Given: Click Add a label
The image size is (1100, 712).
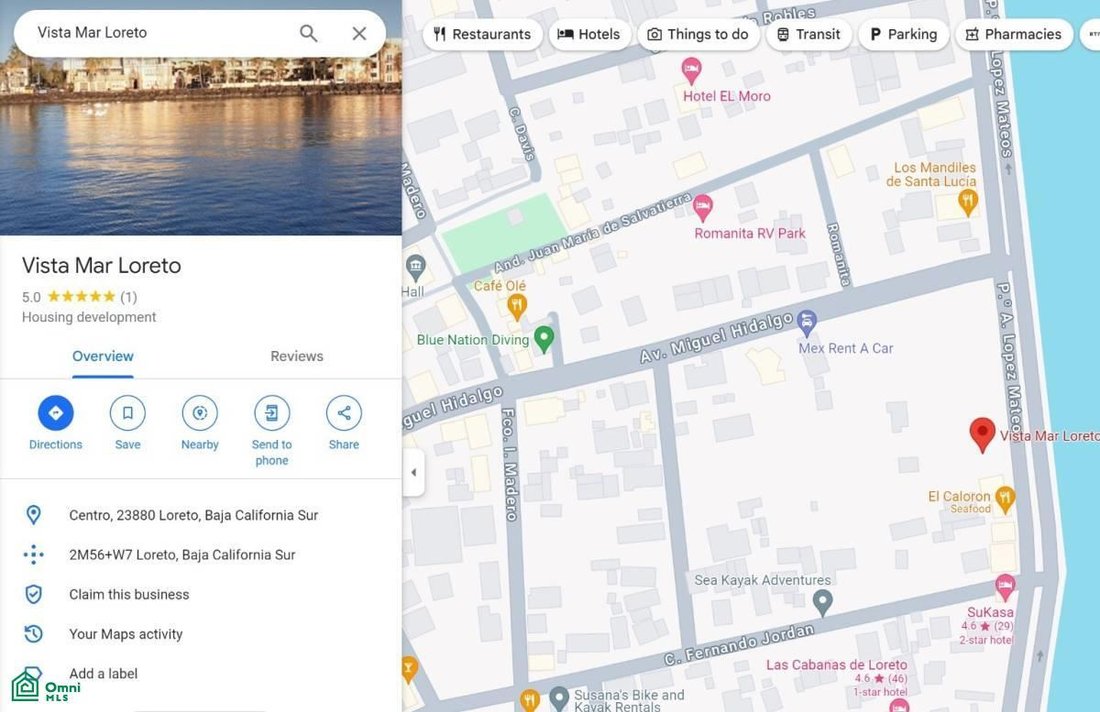Looking at the screenshot, I should click(x=103, y=673).
